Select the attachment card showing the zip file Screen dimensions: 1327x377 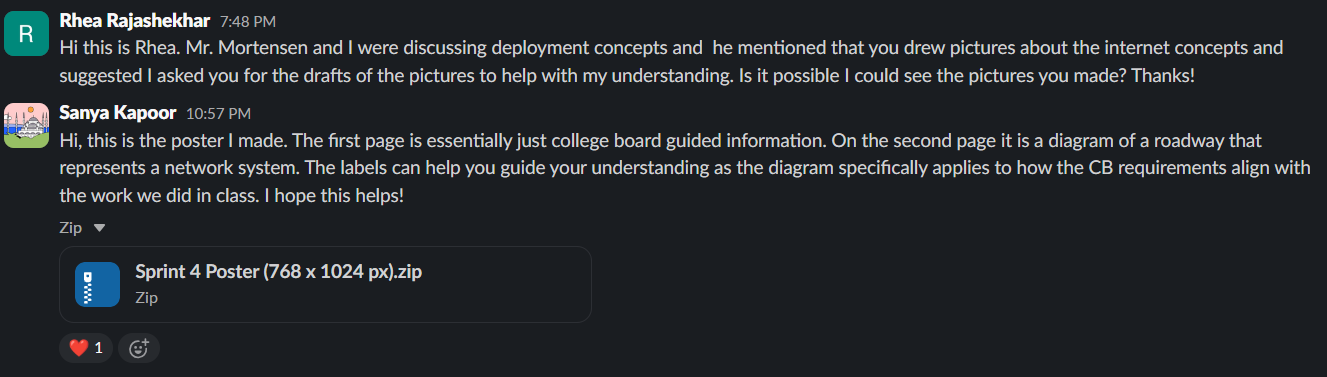325,285
